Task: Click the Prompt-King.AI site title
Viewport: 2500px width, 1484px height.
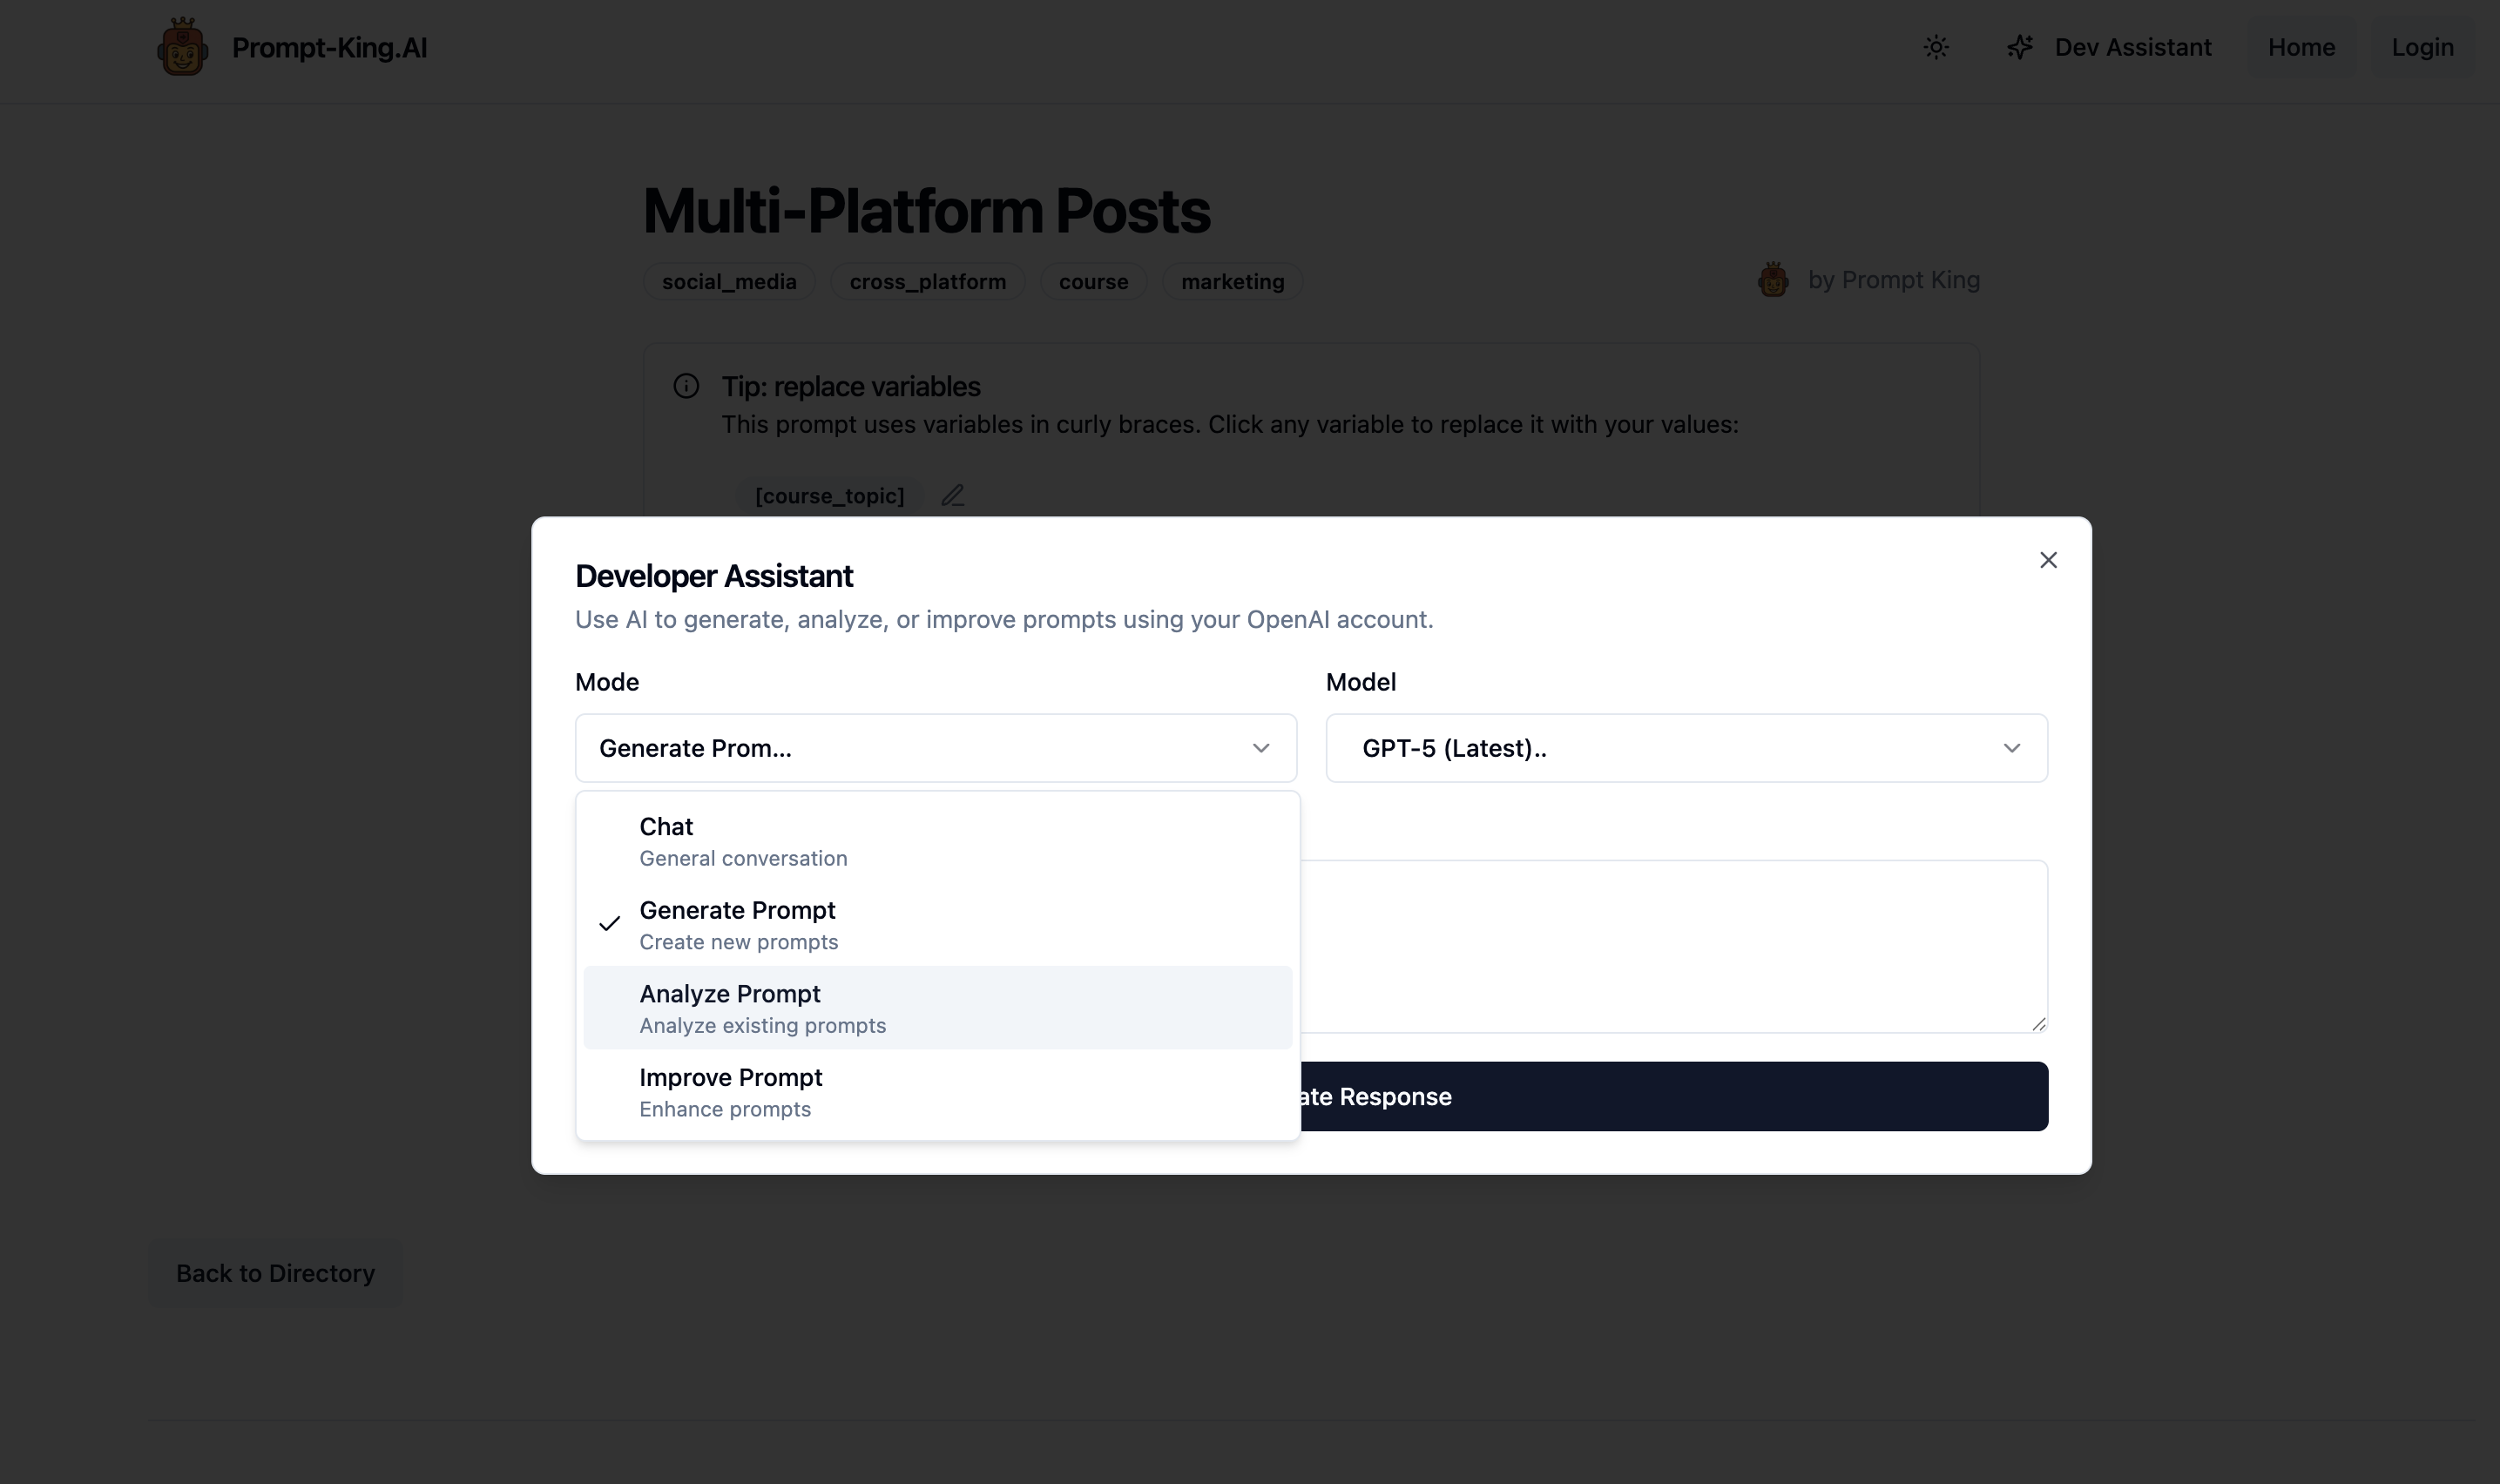Action: (x=329, y=47)
